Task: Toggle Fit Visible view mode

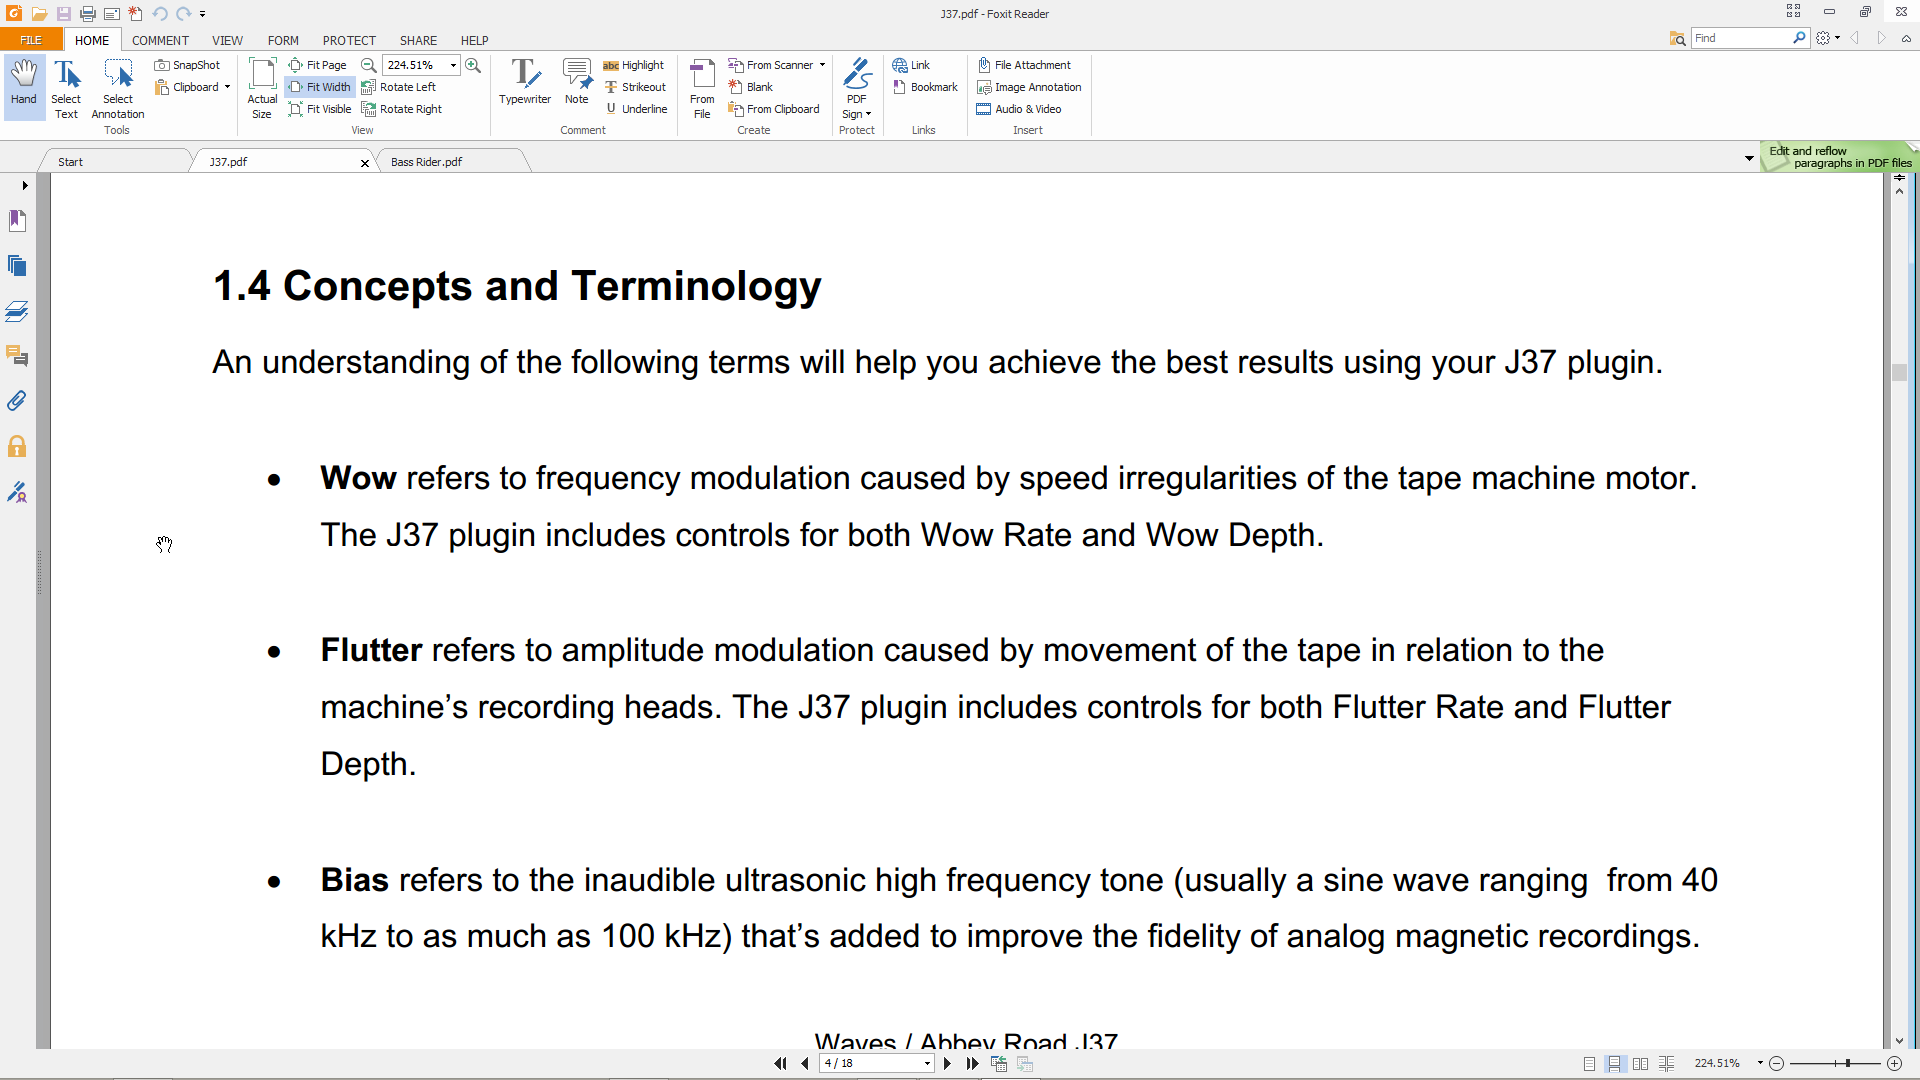Action: point(319,109)
